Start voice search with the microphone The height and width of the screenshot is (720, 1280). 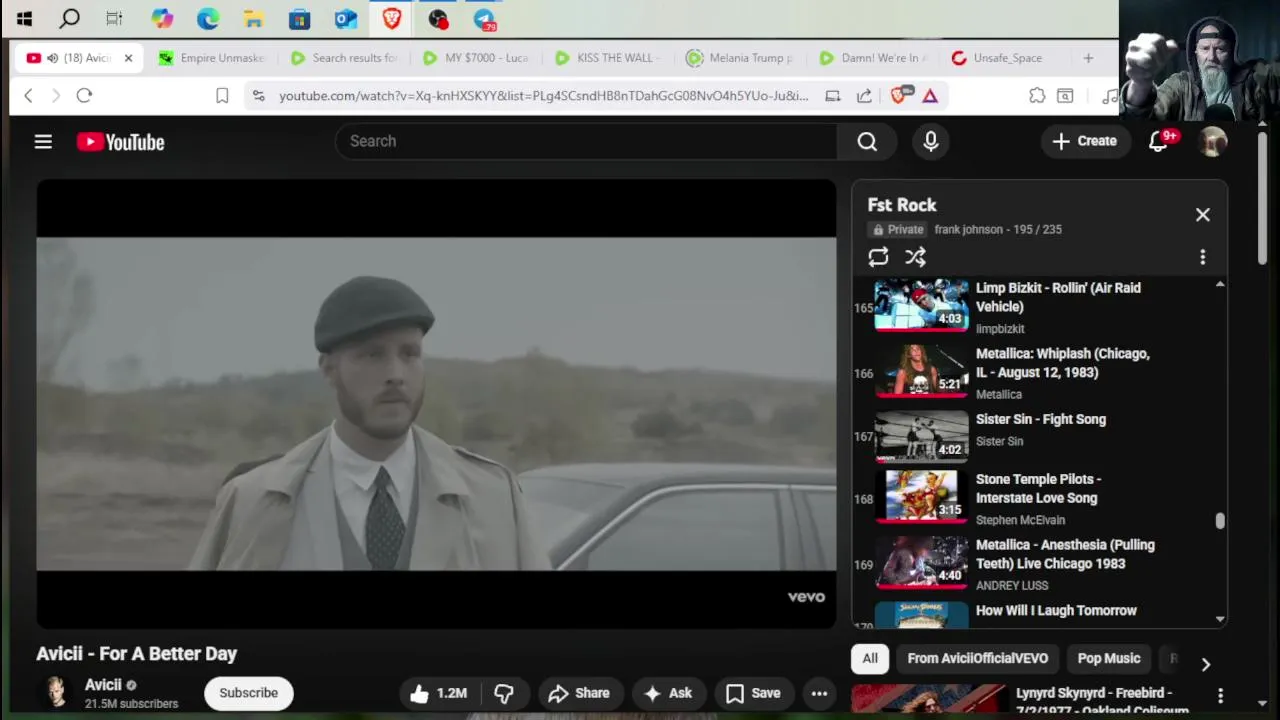(x=931, y=141)
